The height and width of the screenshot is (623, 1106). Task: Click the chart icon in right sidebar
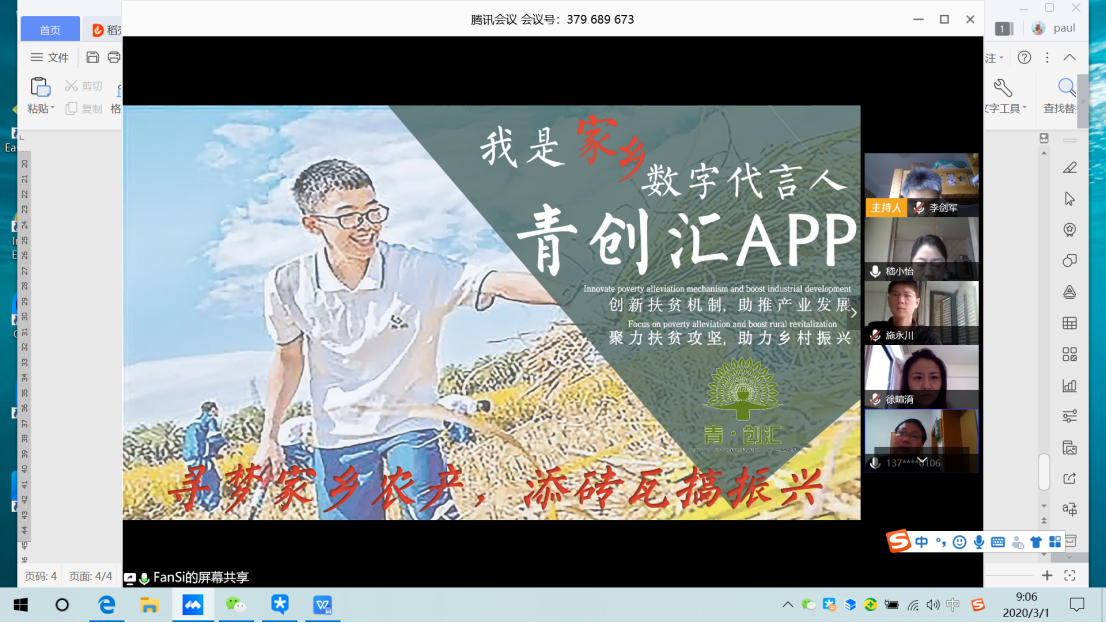pyautogui.click(x=1069, y=385)
